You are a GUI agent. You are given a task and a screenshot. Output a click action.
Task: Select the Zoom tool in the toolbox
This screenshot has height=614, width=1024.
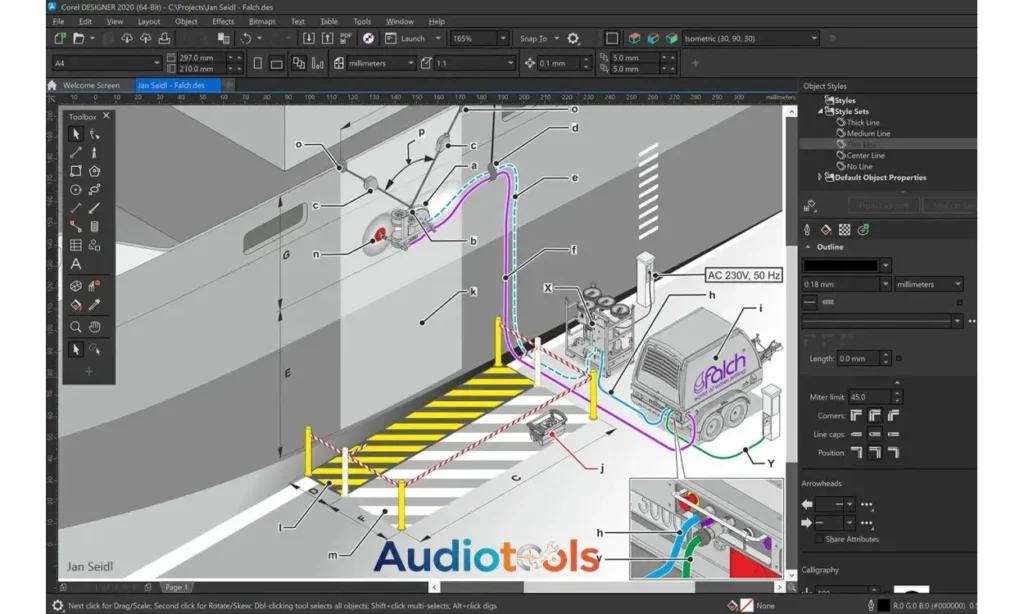tap(75, 327)
